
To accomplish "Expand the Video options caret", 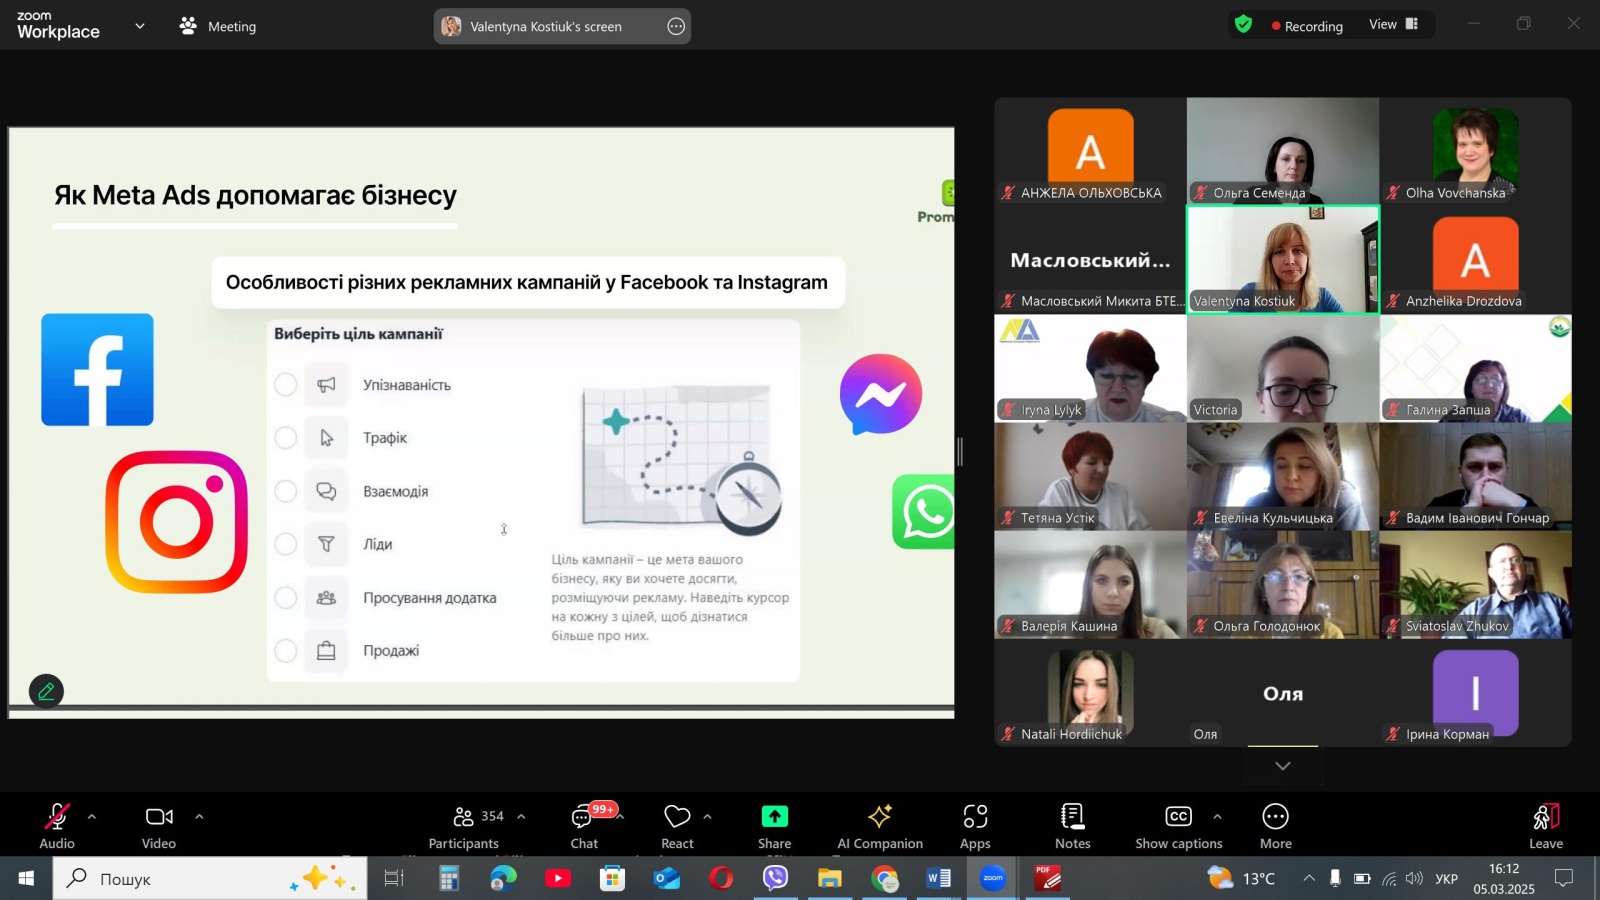I will [x=199, y=817].
